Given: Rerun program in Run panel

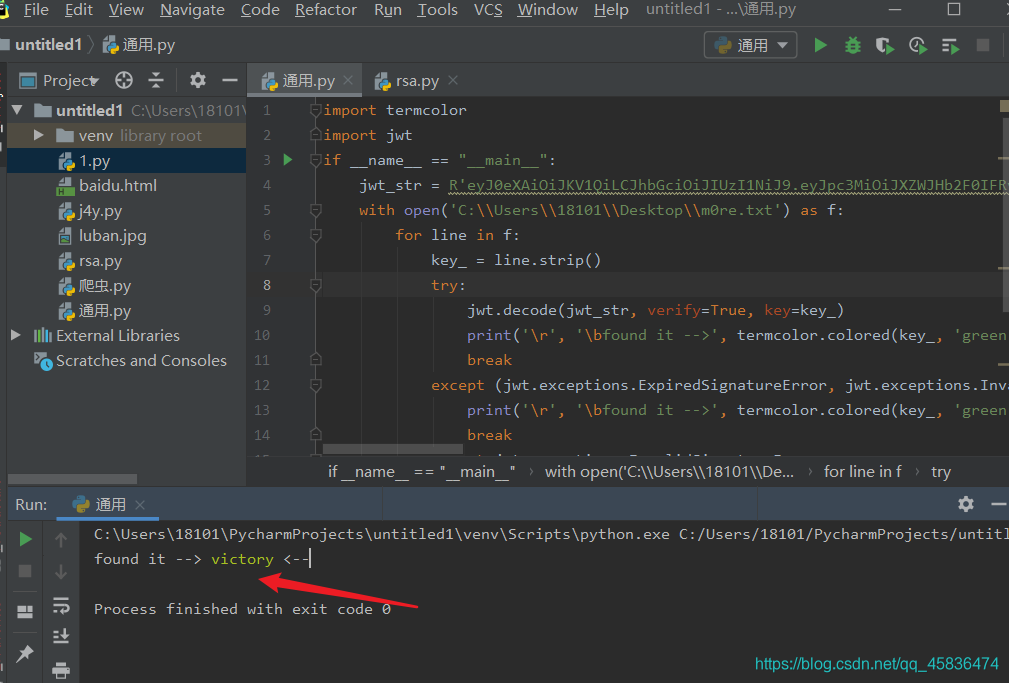Looking at the screenshot, I should 25,539.
